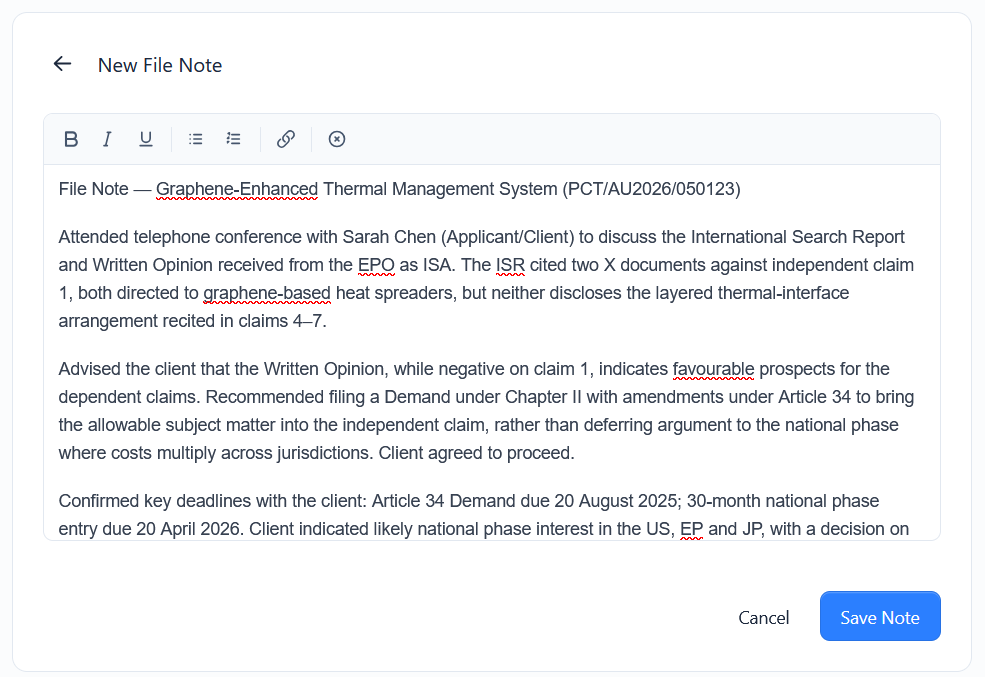Viewport: 985px width, 677px height.
Task: Toggle italic formatting
Action: point(107,139)
